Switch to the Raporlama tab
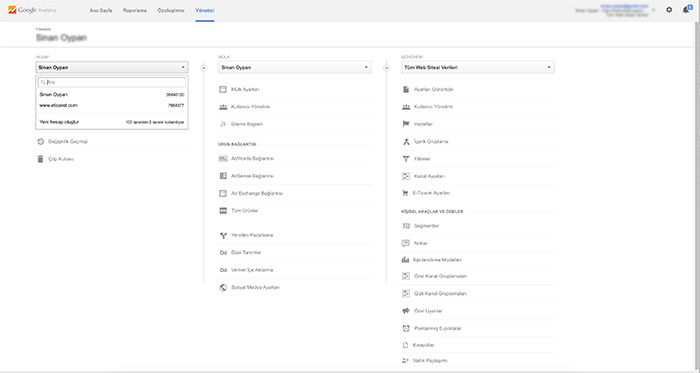This screenshot has width=700, height=373. click(x=135, y=10)
